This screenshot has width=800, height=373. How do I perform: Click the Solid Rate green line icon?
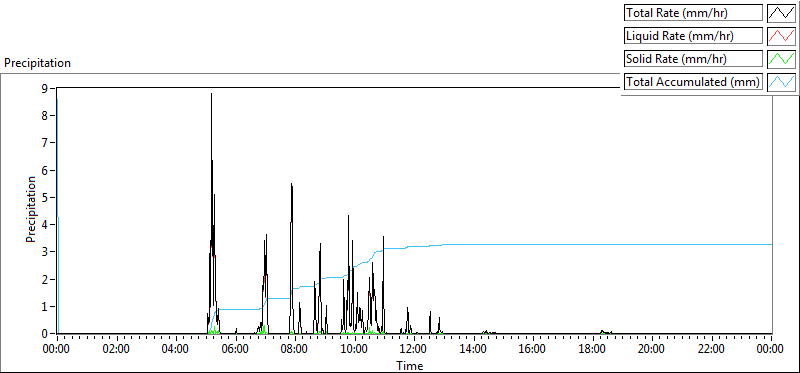(781, 59)
